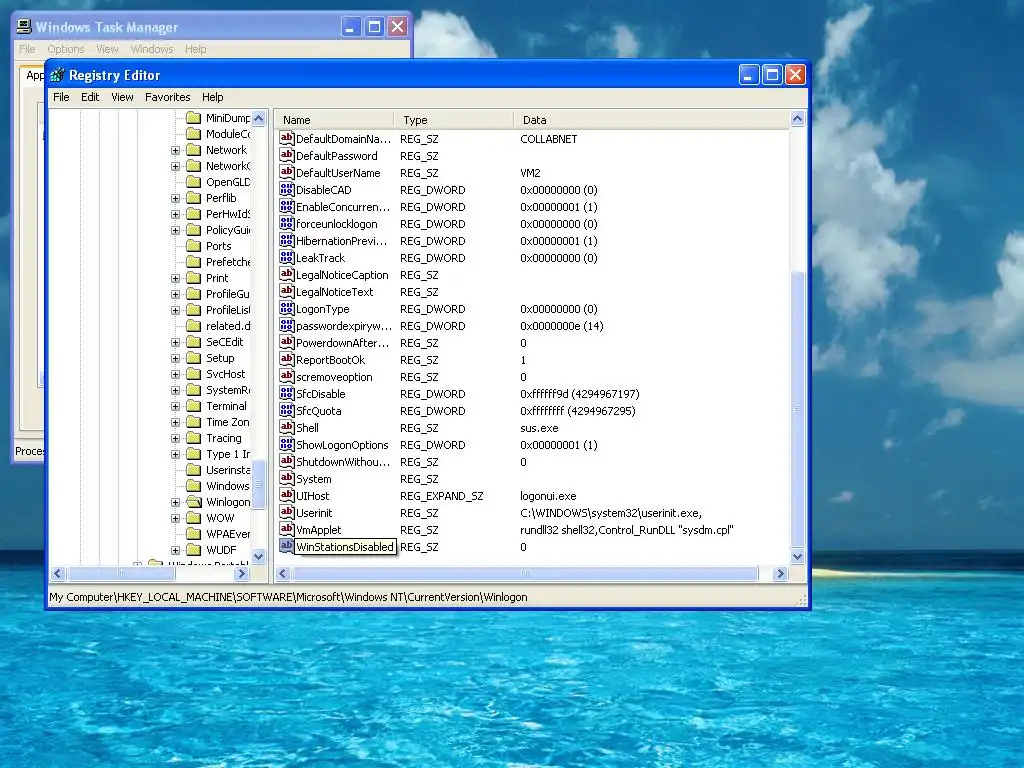Expand the SvcHost tree node

175,374
